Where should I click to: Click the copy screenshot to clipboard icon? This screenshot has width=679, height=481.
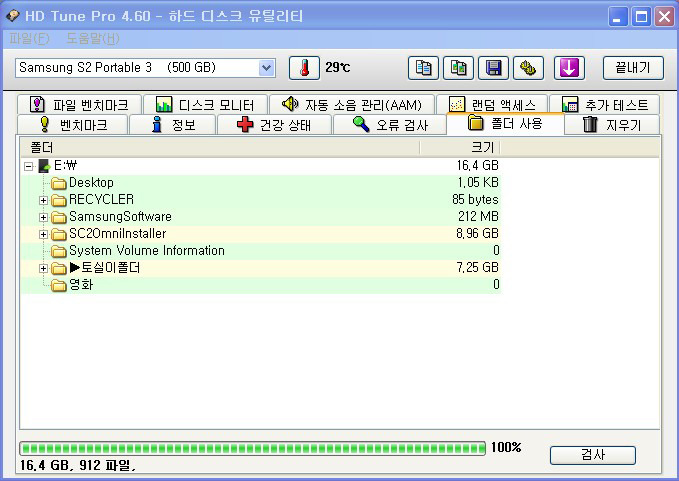tap(458, 68)
